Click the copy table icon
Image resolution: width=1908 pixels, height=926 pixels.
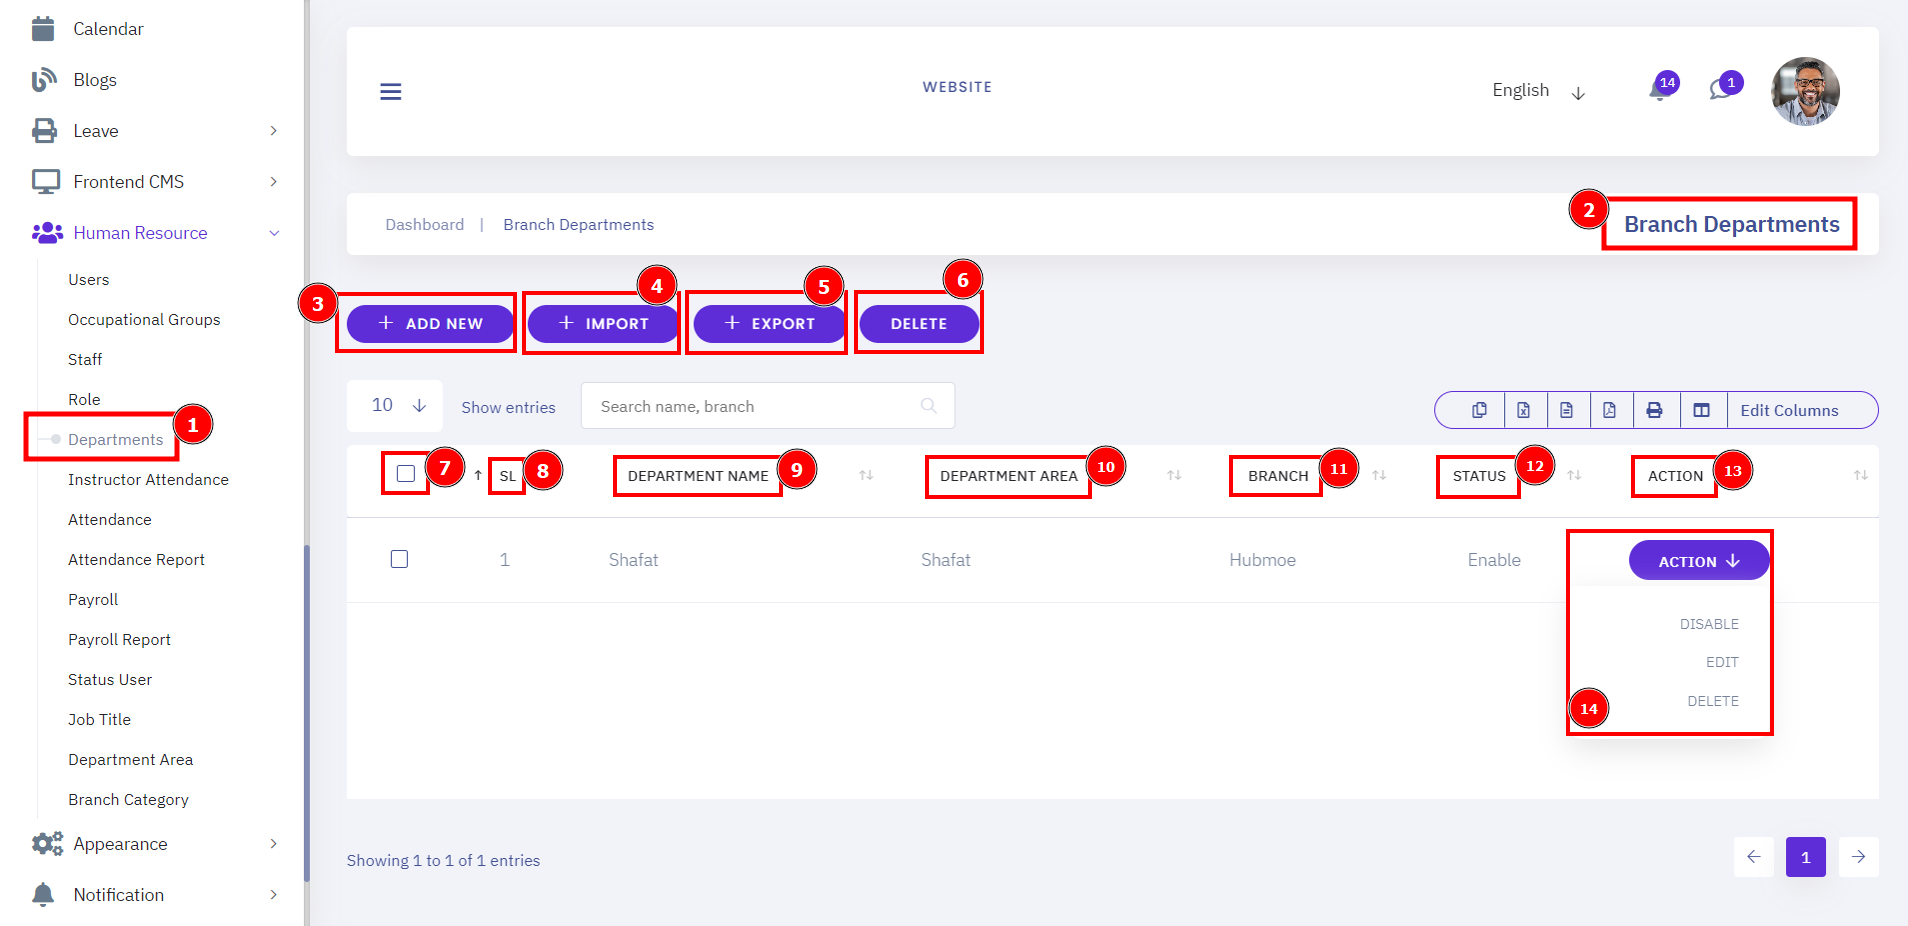pos(1479,410)
